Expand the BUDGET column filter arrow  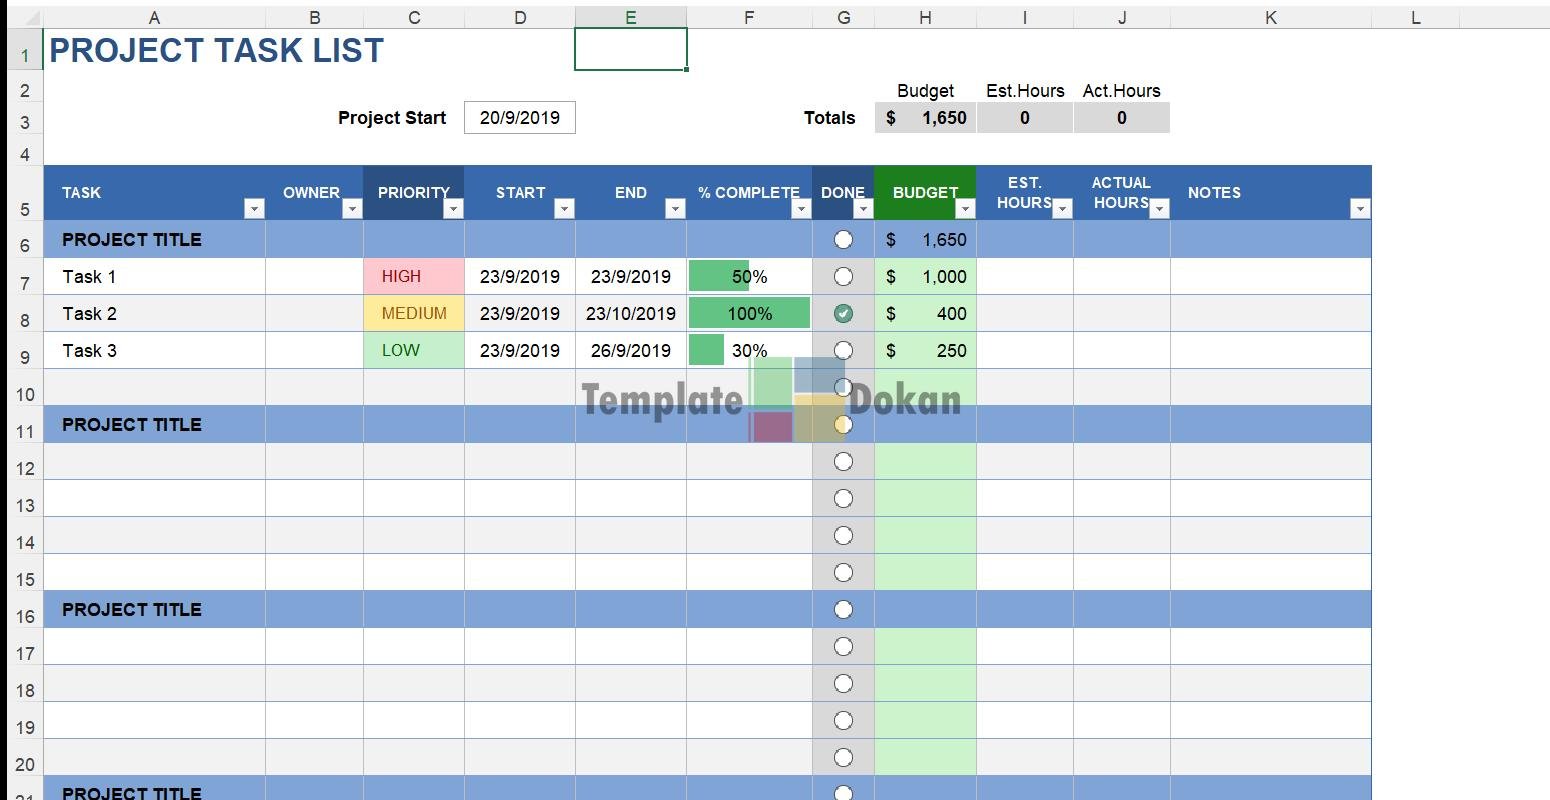(965, 208)
